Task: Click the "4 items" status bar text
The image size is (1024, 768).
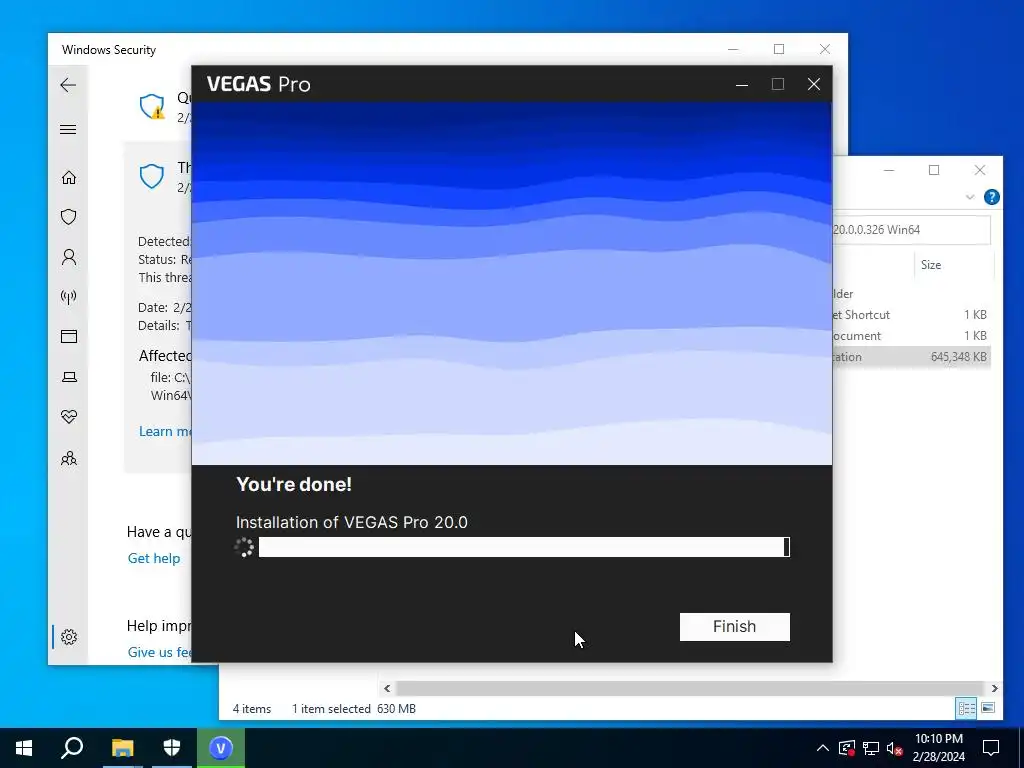Action: tap(252, 709)
